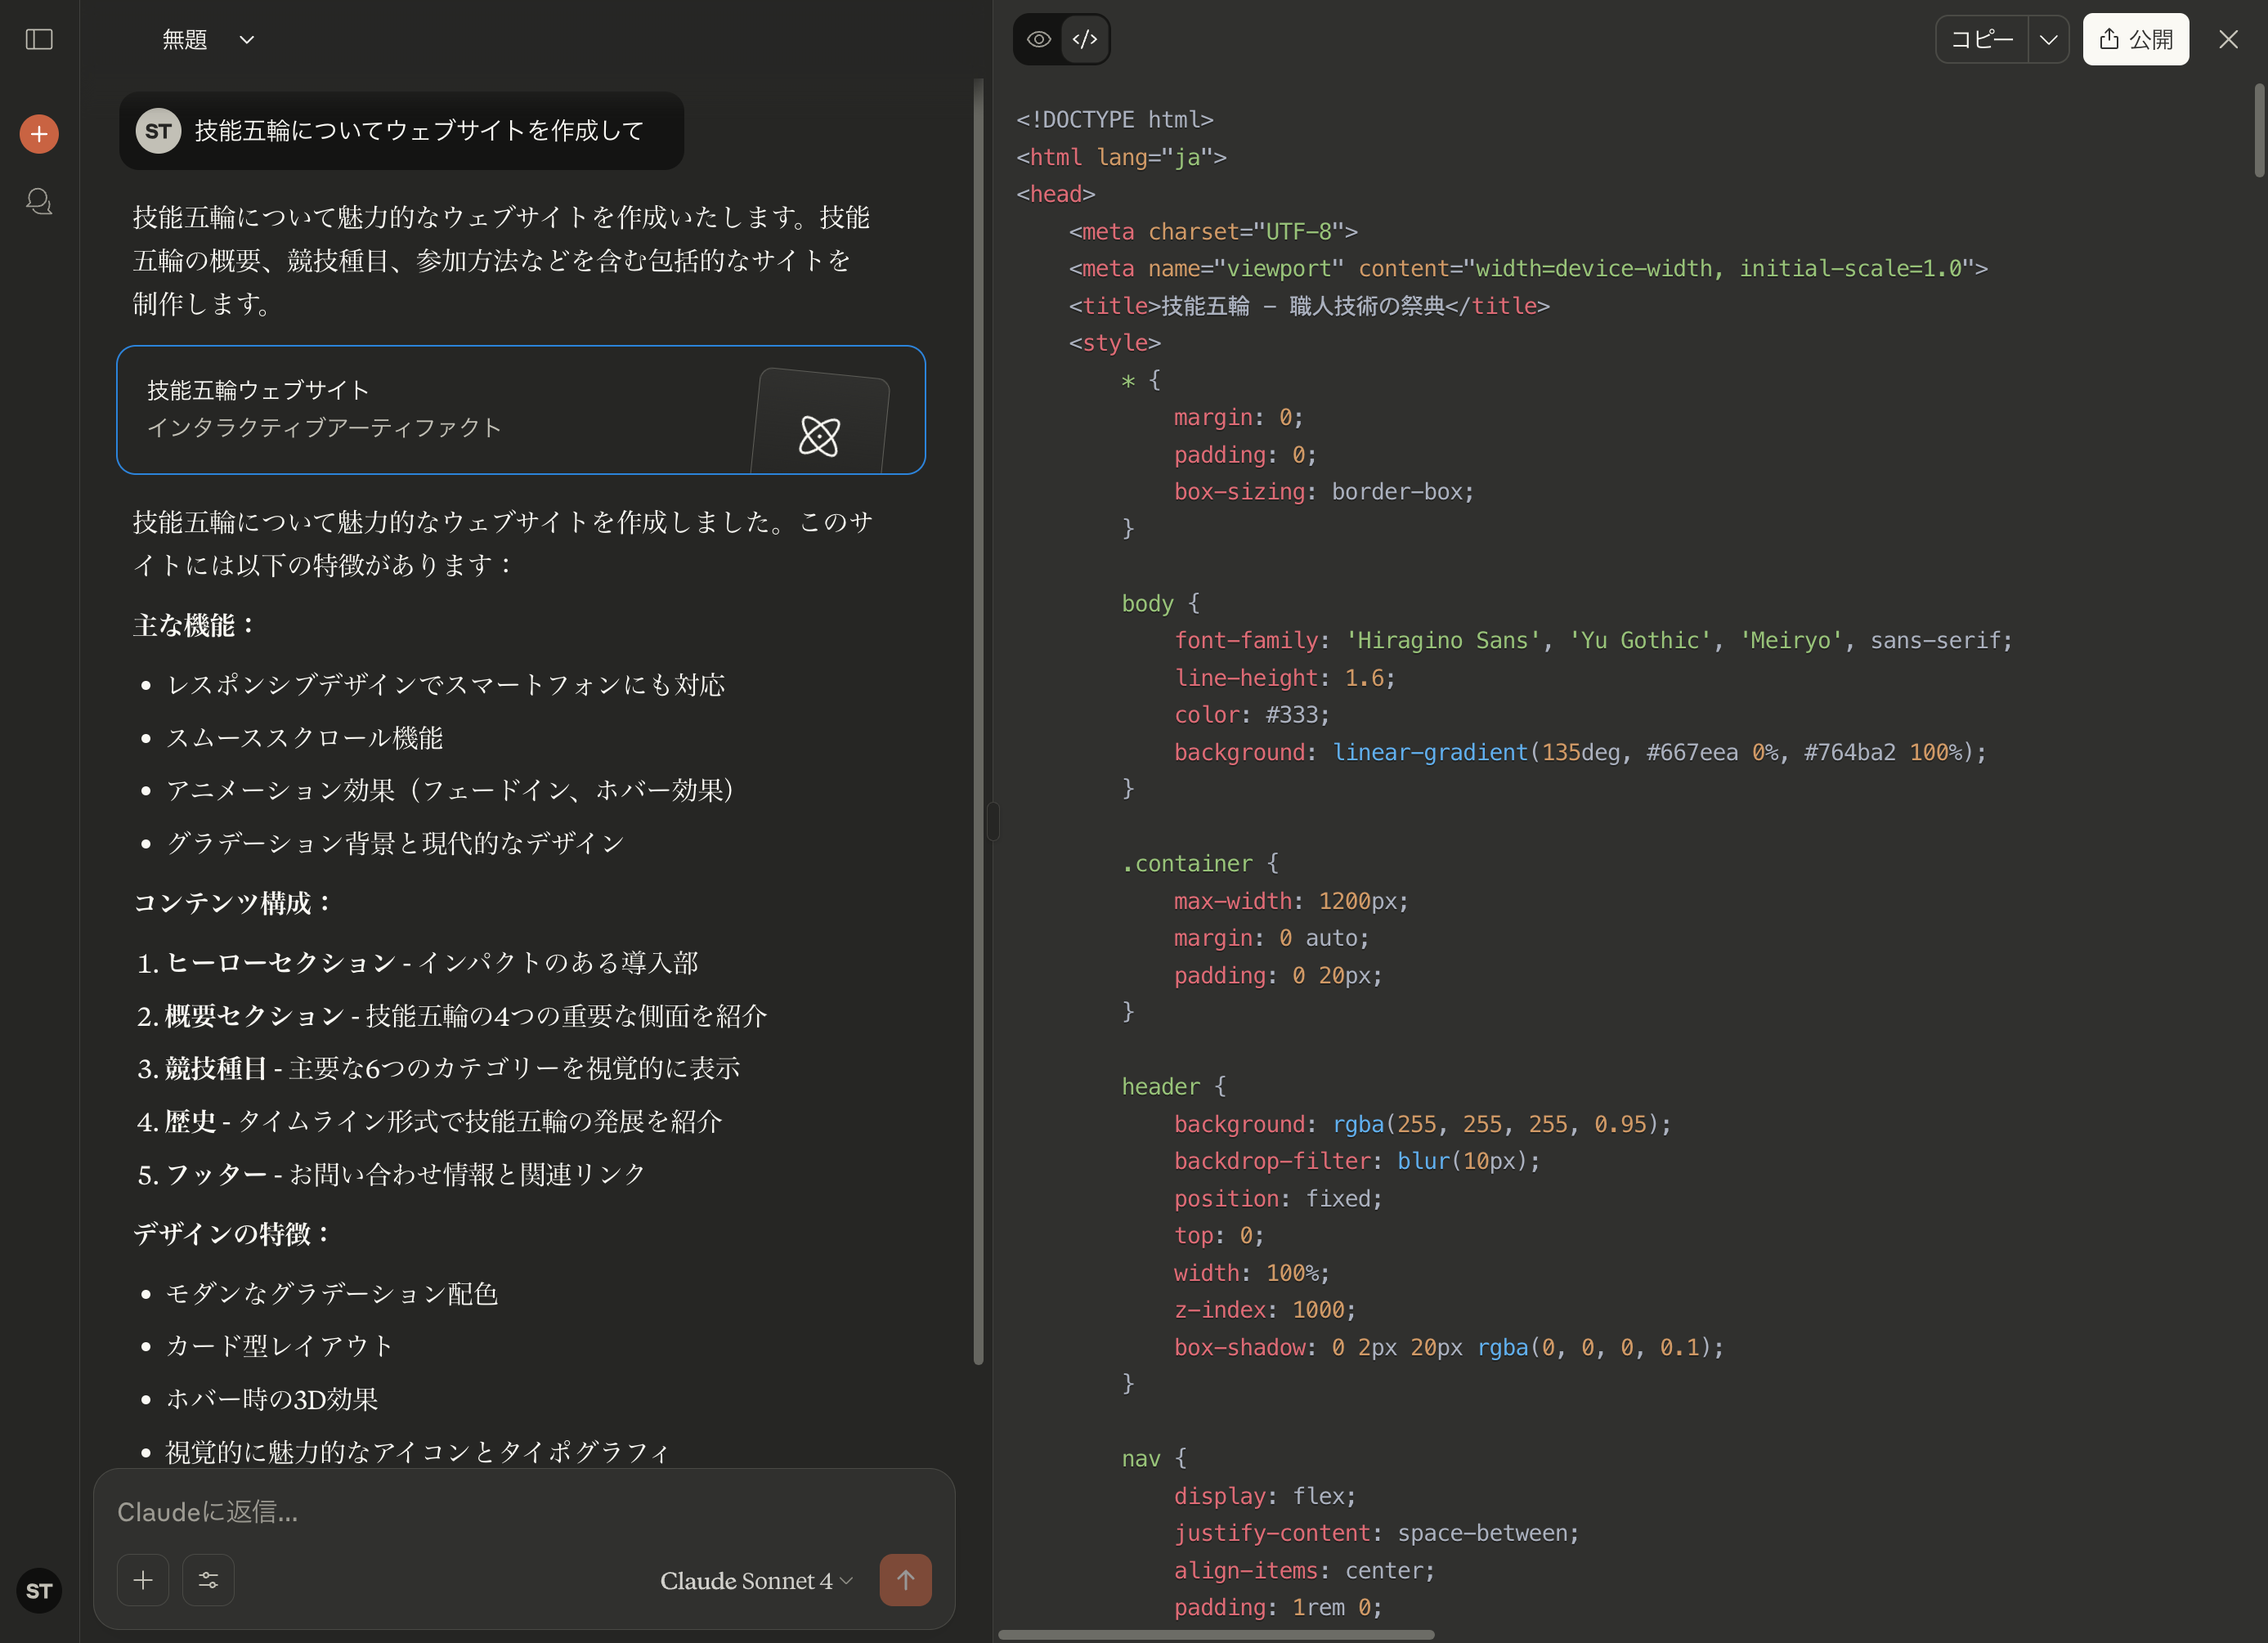Open the ST user profile avatar
The image size is (2268, 1643).
(x=39, y=1590)
